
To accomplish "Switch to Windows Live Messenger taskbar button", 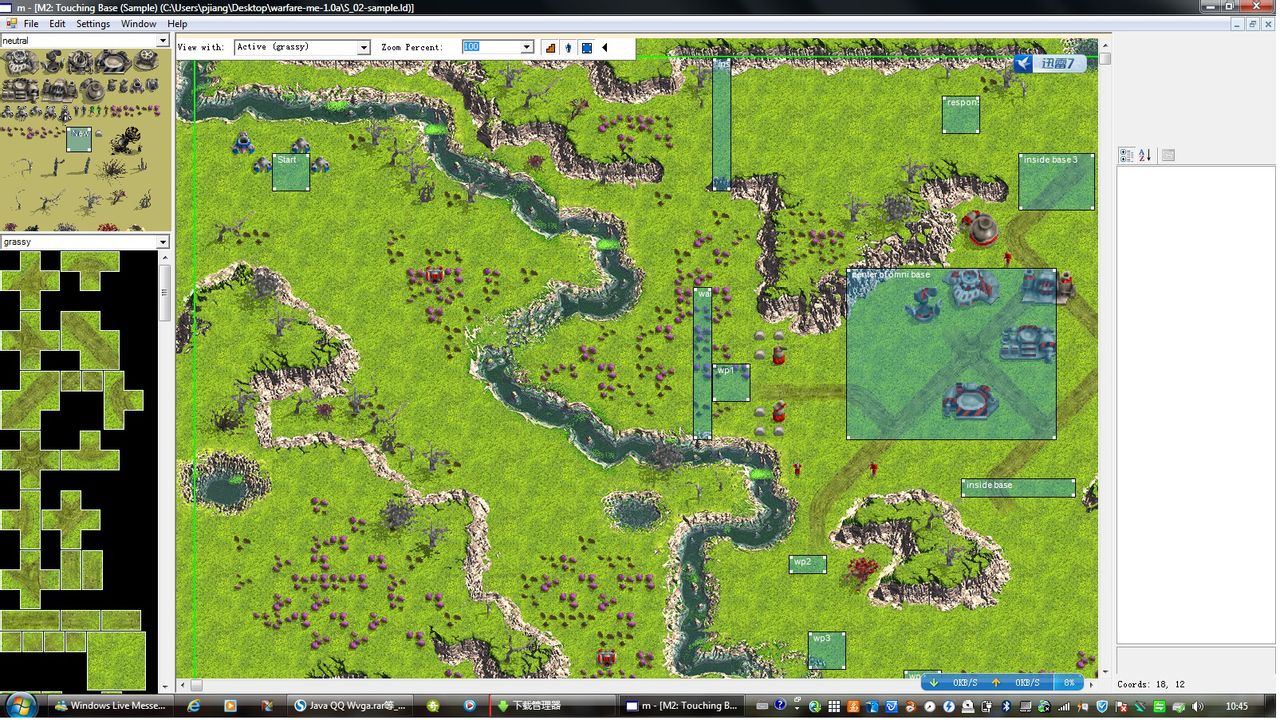I will click(x=110, y=706).
